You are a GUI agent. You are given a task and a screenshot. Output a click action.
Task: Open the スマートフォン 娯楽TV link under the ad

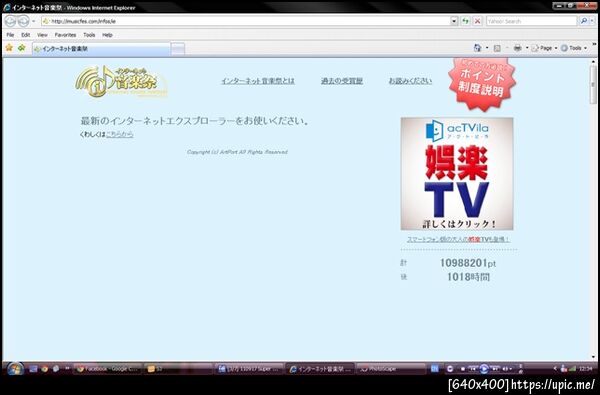458,239
